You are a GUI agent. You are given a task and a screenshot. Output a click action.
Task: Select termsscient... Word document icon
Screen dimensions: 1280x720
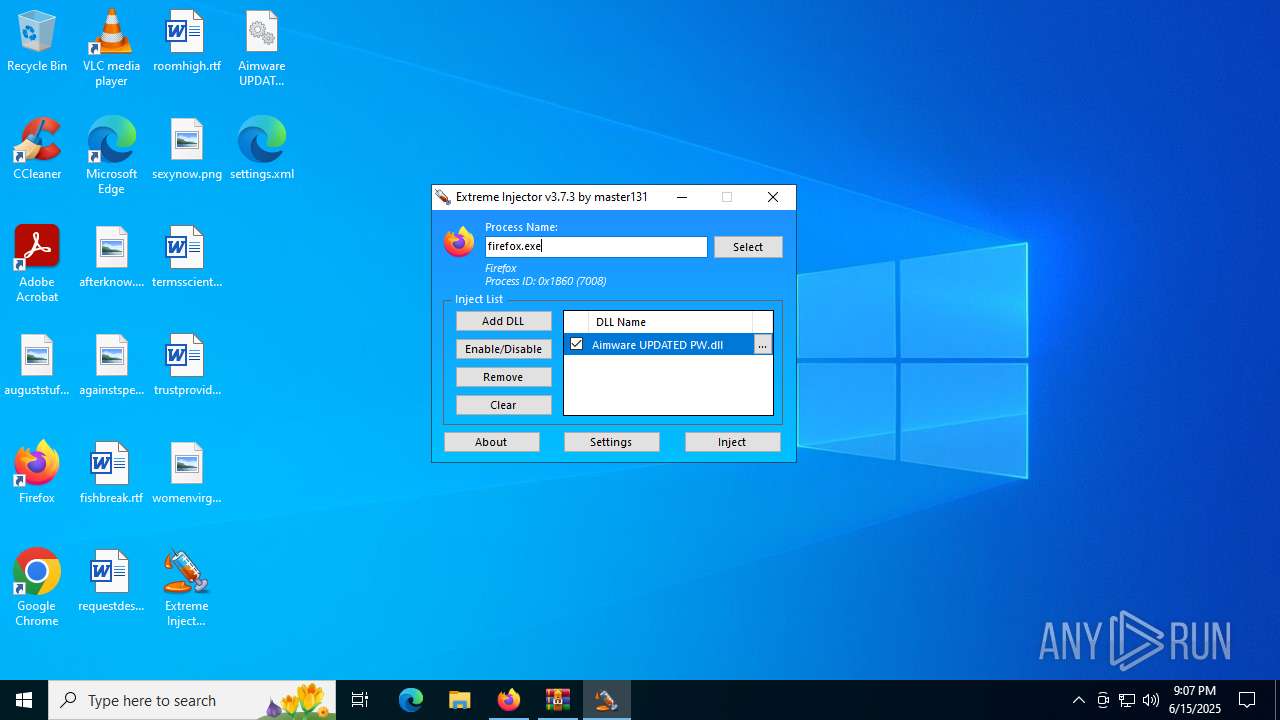click(x=186, y=257)
